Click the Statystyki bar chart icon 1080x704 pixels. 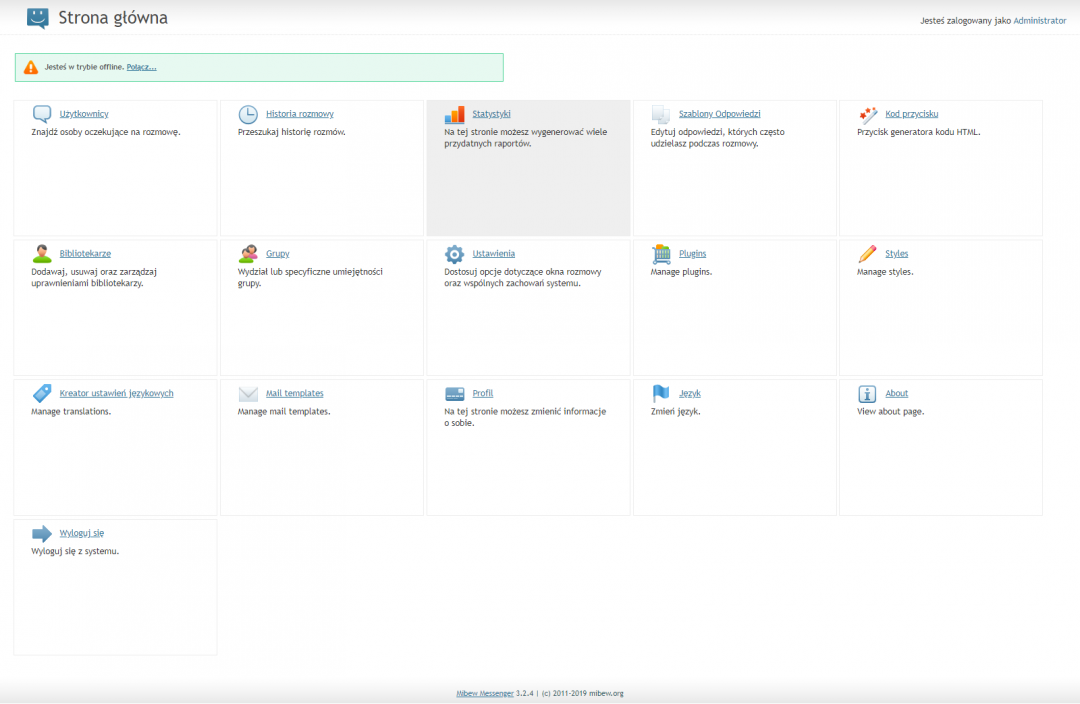click(x=455, y=114)
